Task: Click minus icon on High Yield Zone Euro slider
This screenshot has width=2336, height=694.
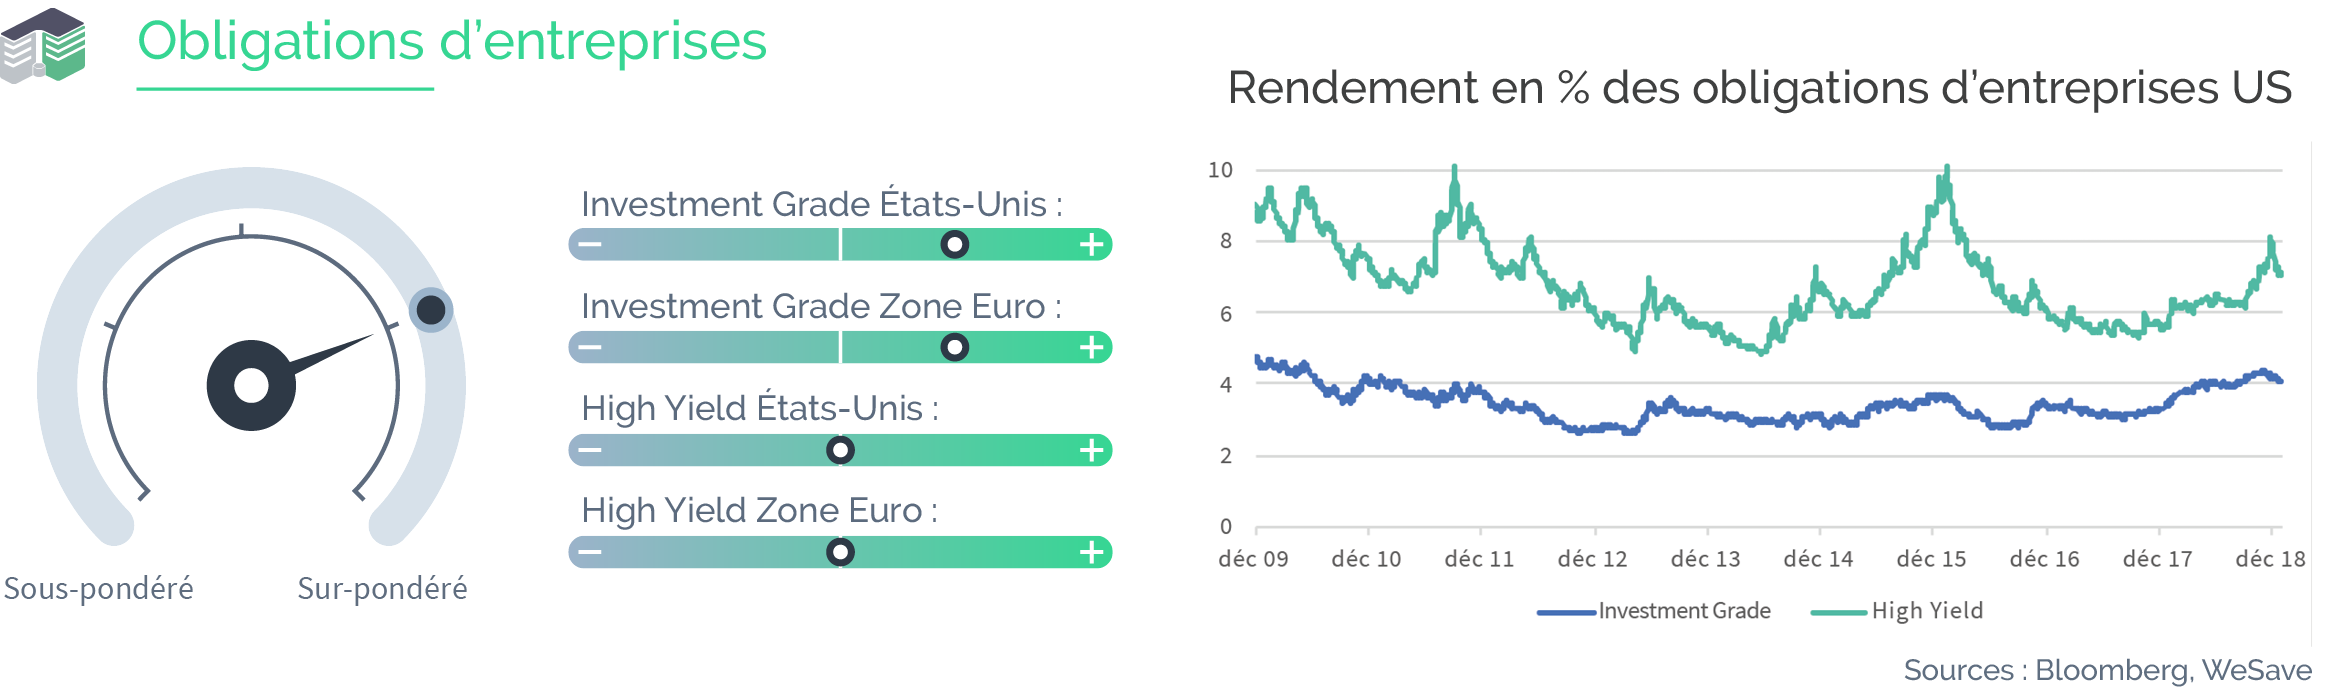Action: tap(590, 552)
